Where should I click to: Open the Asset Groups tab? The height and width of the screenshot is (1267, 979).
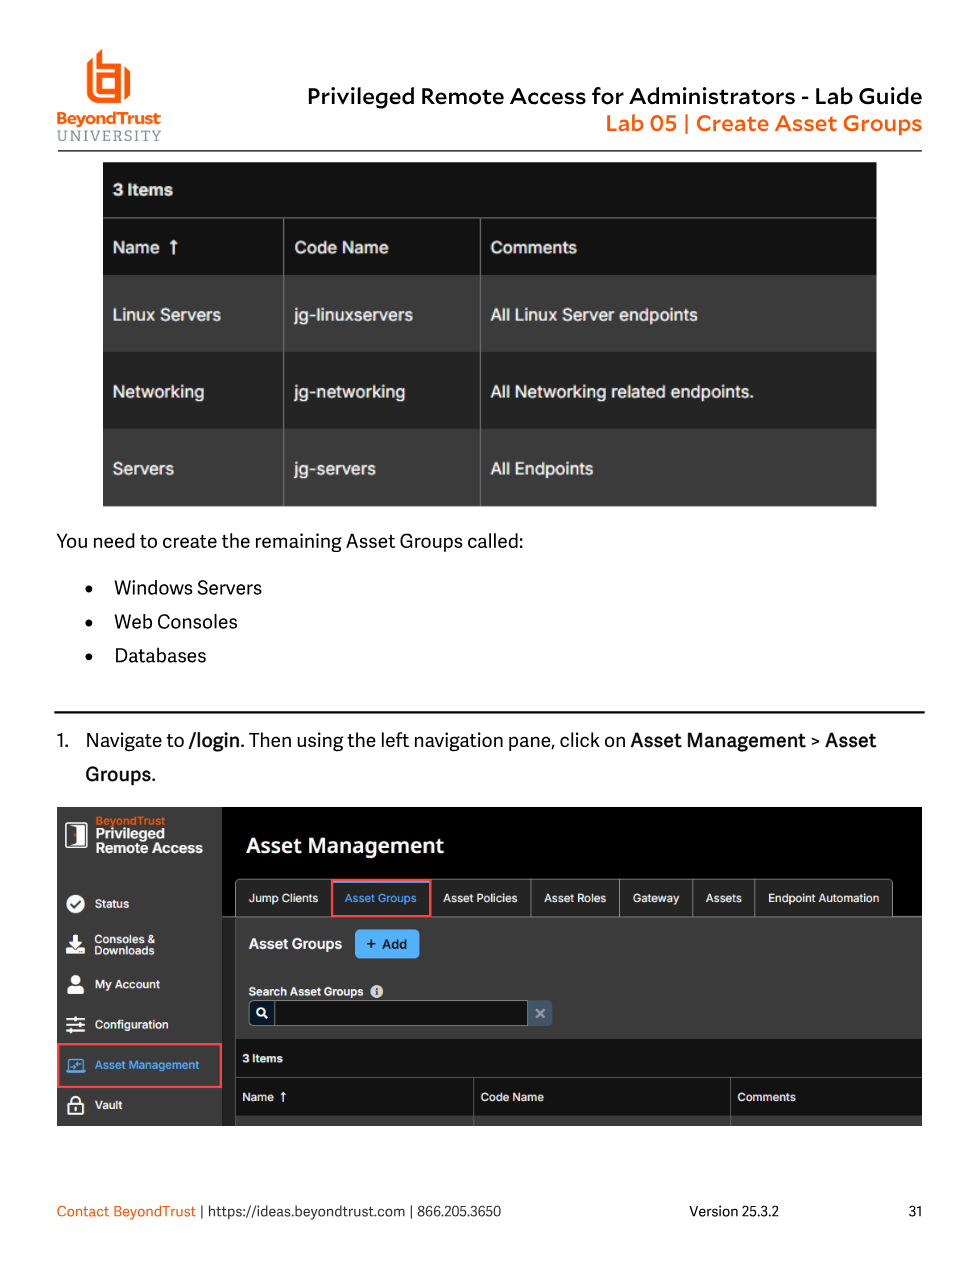(x=381, y=898)
